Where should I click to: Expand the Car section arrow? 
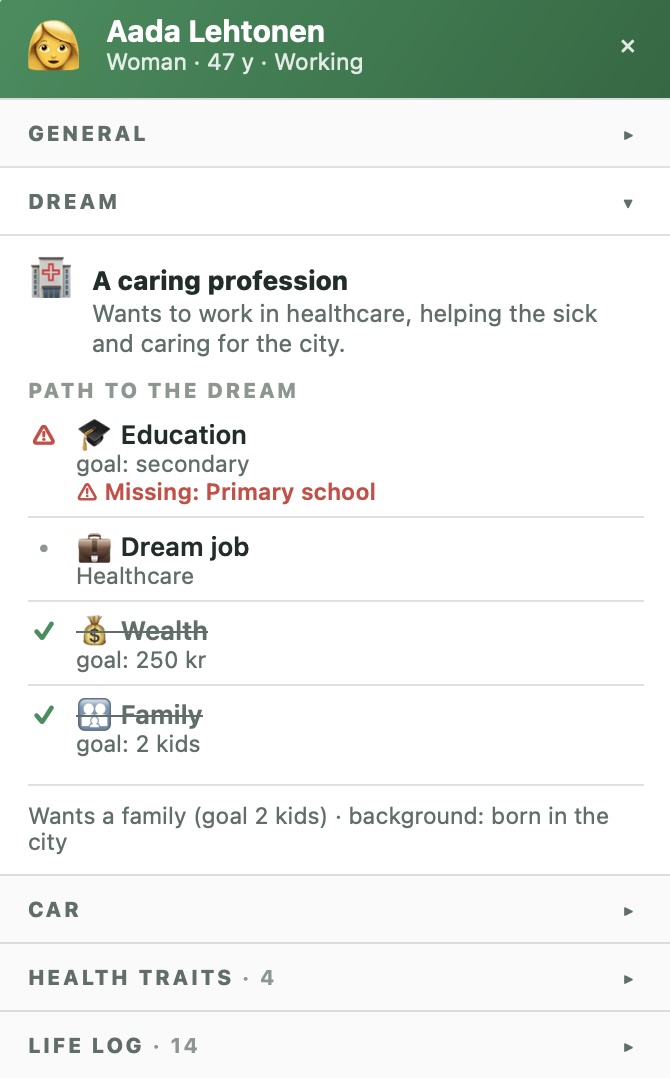click(x=628, y=911)
